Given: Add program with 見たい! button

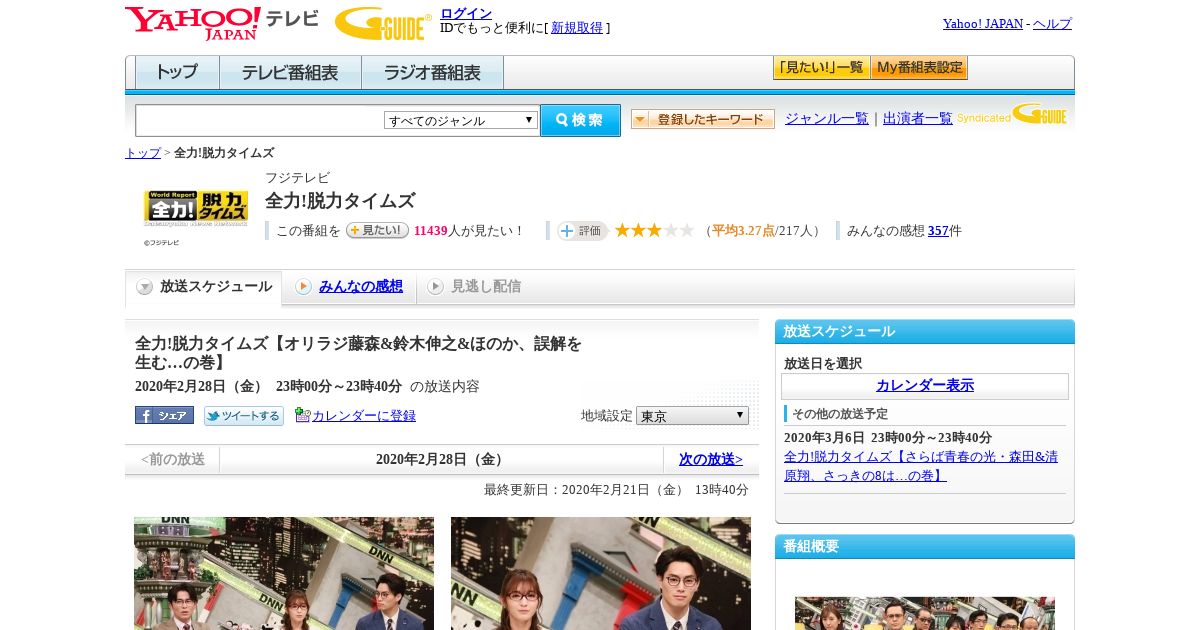Looking at the screenshot, I should coord(377,230).
